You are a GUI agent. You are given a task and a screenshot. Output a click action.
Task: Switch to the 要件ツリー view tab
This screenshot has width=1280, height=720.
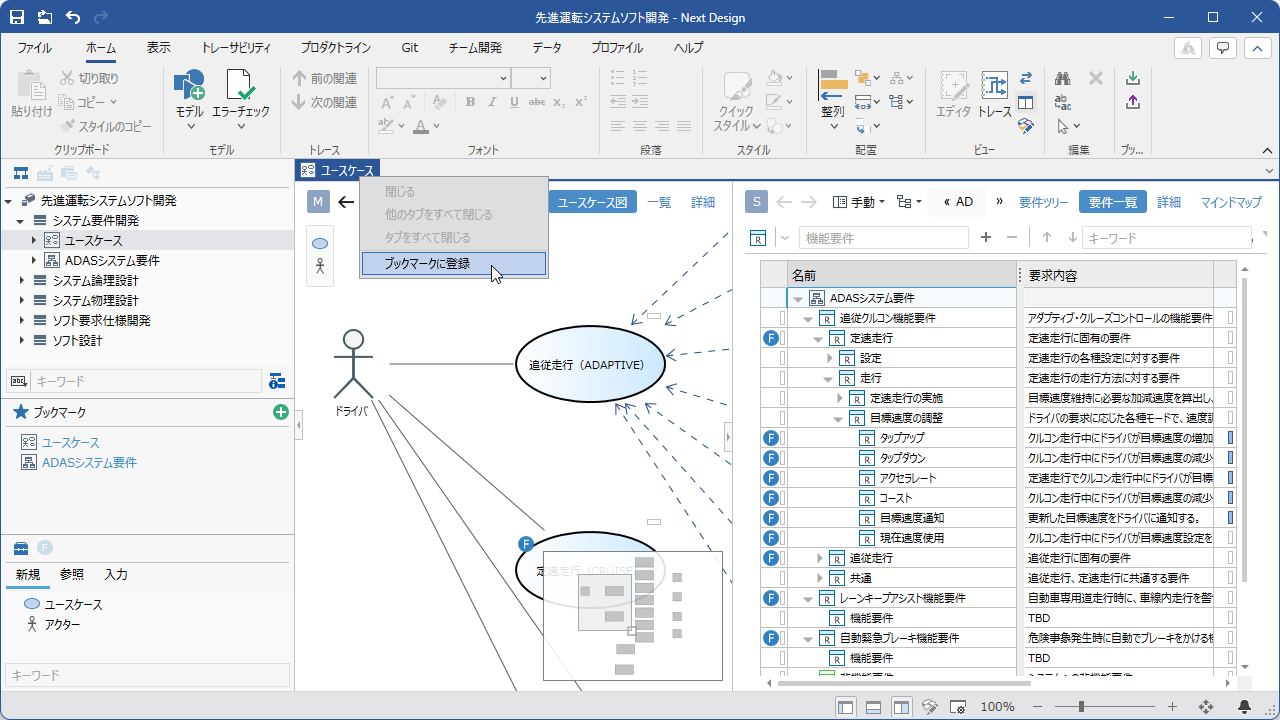(1044, 202)
